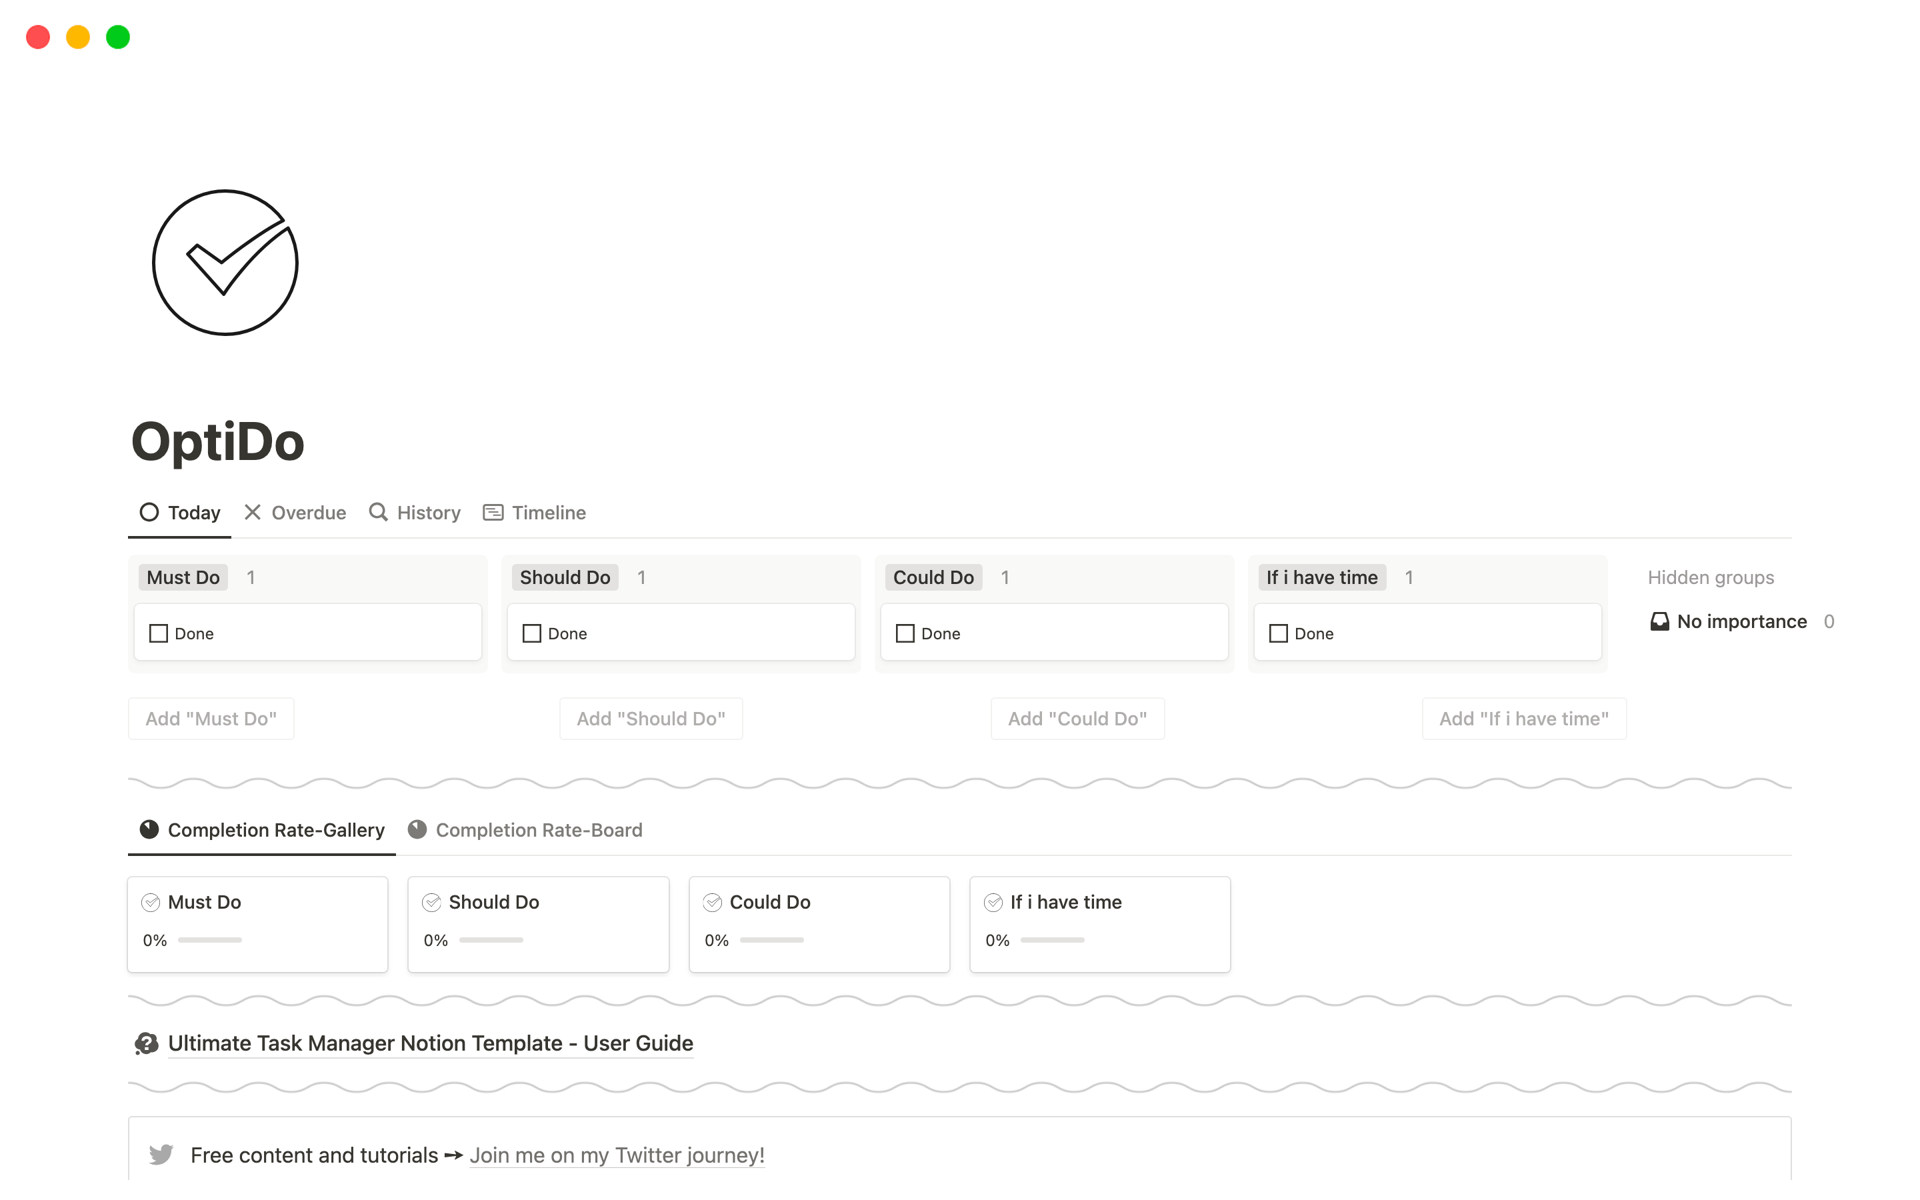Click the Add Should Do task button
Image resolution: width=1920 pixels, height=1200 pixels.
650,718
